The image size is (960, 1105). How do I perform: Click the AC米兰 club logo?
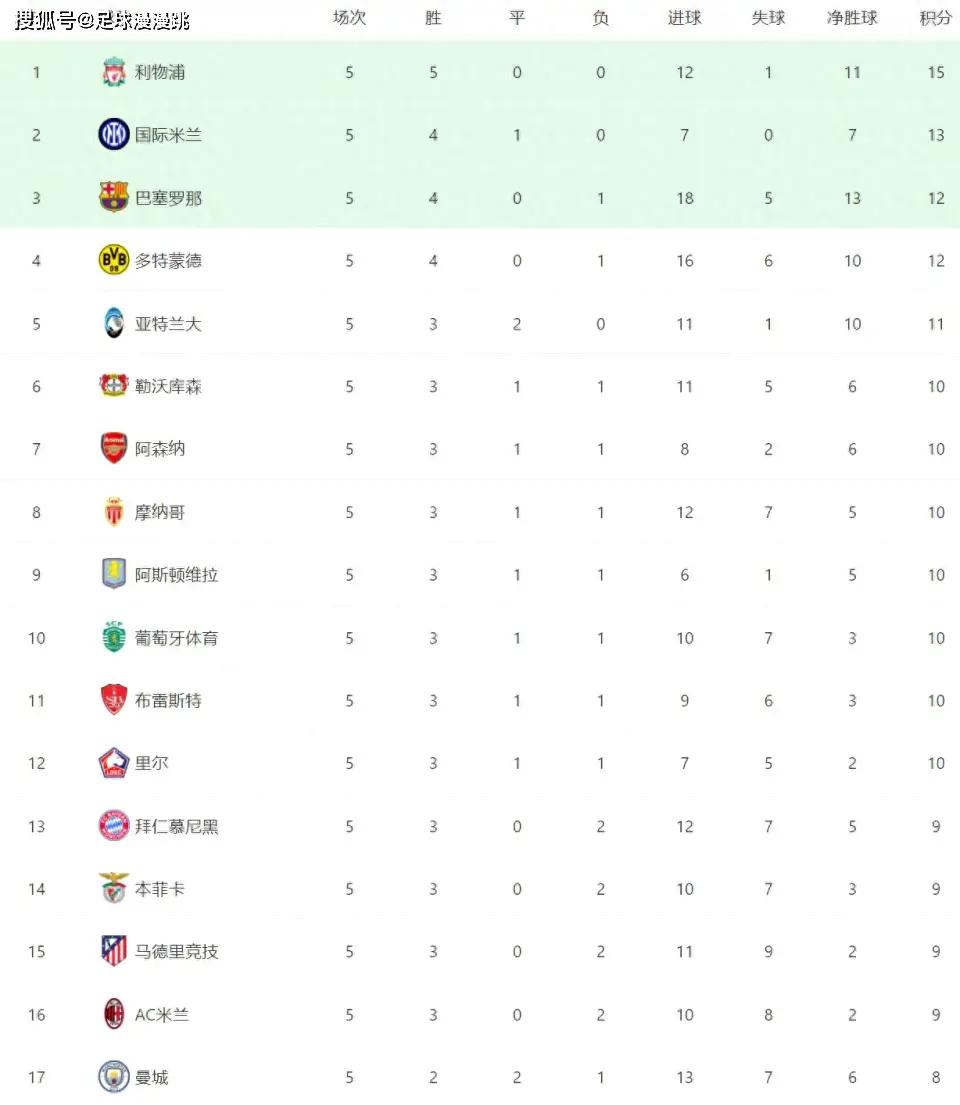tap(113, 1014)
